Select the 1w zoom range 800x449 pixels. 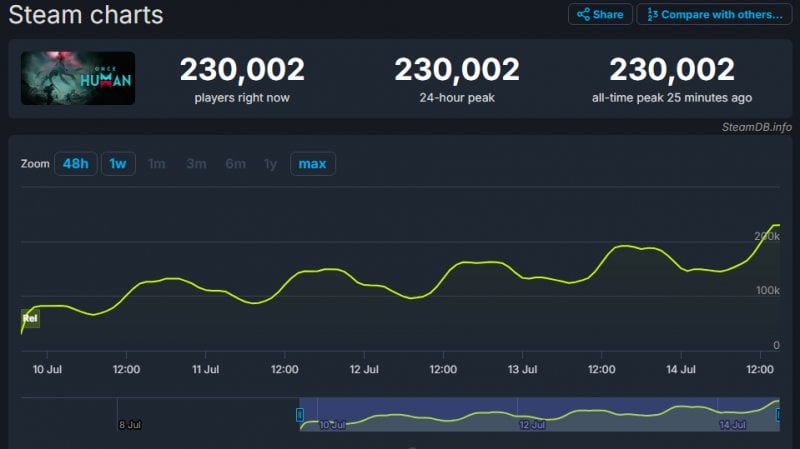pyautogui.click(x=118, y=163)
